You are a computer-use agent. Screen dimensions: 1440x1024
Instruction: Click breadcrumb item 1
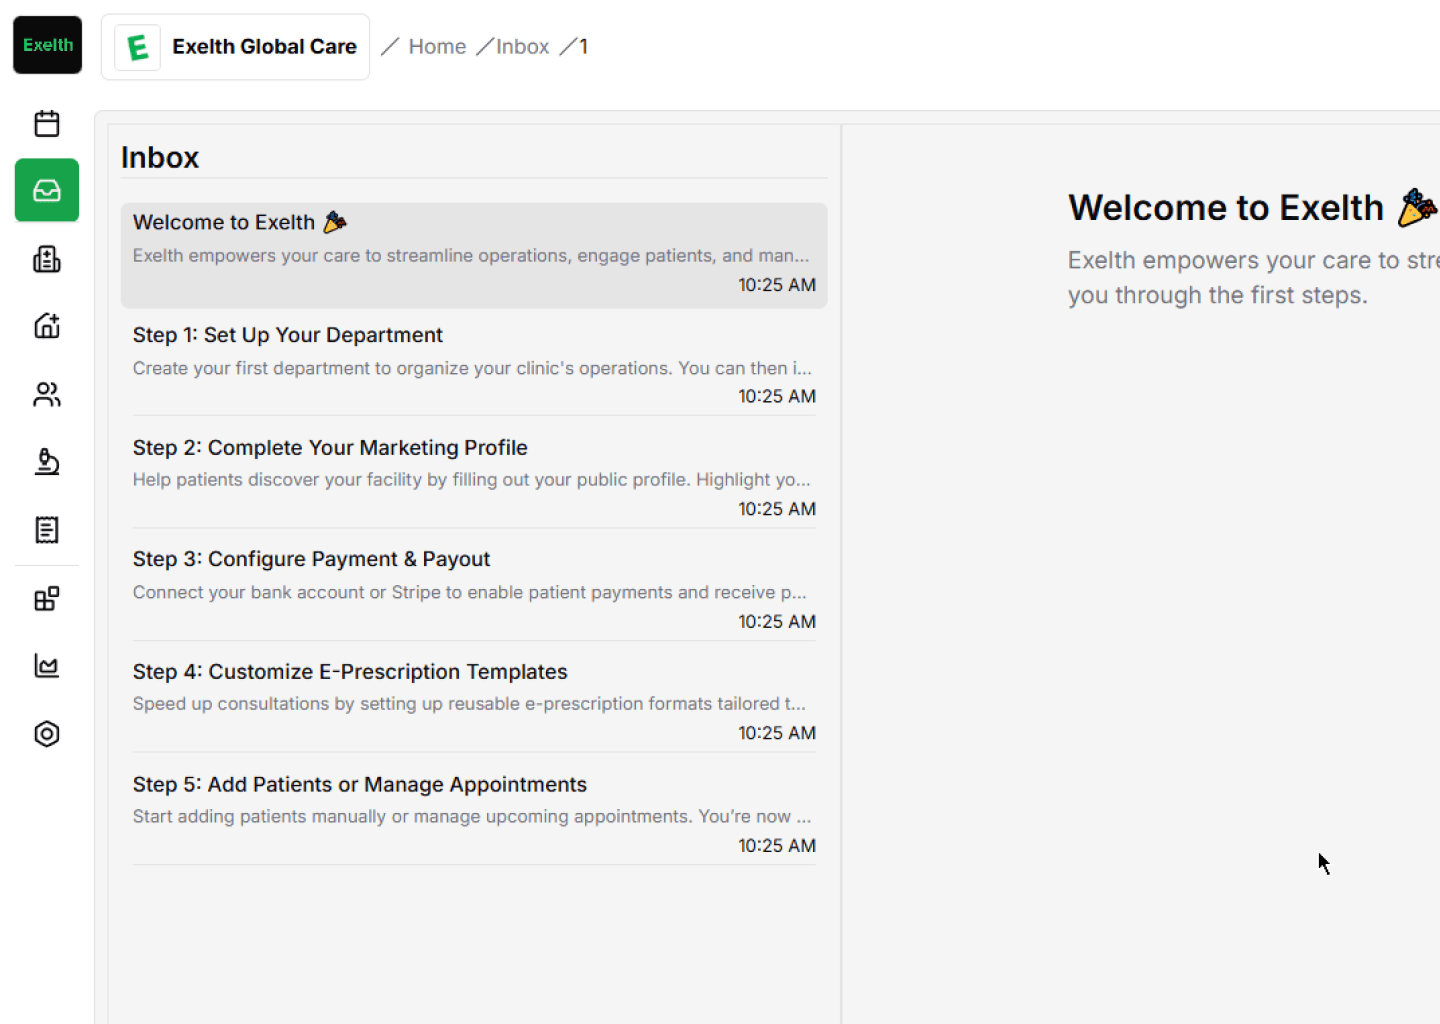(x=584, y=47)
